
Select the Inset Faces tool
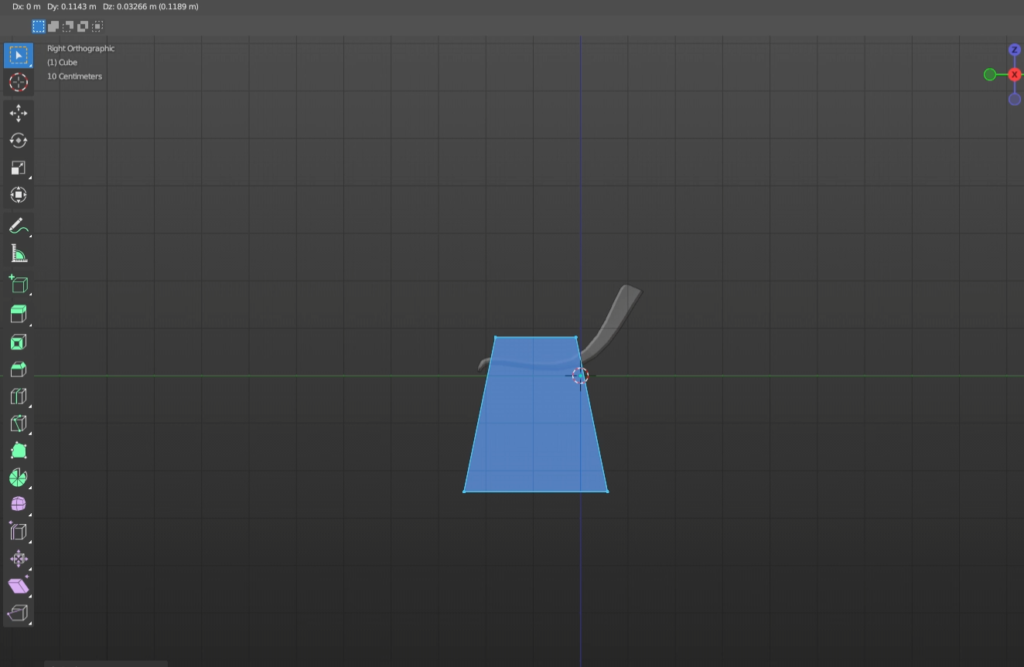tap(18, 342)
